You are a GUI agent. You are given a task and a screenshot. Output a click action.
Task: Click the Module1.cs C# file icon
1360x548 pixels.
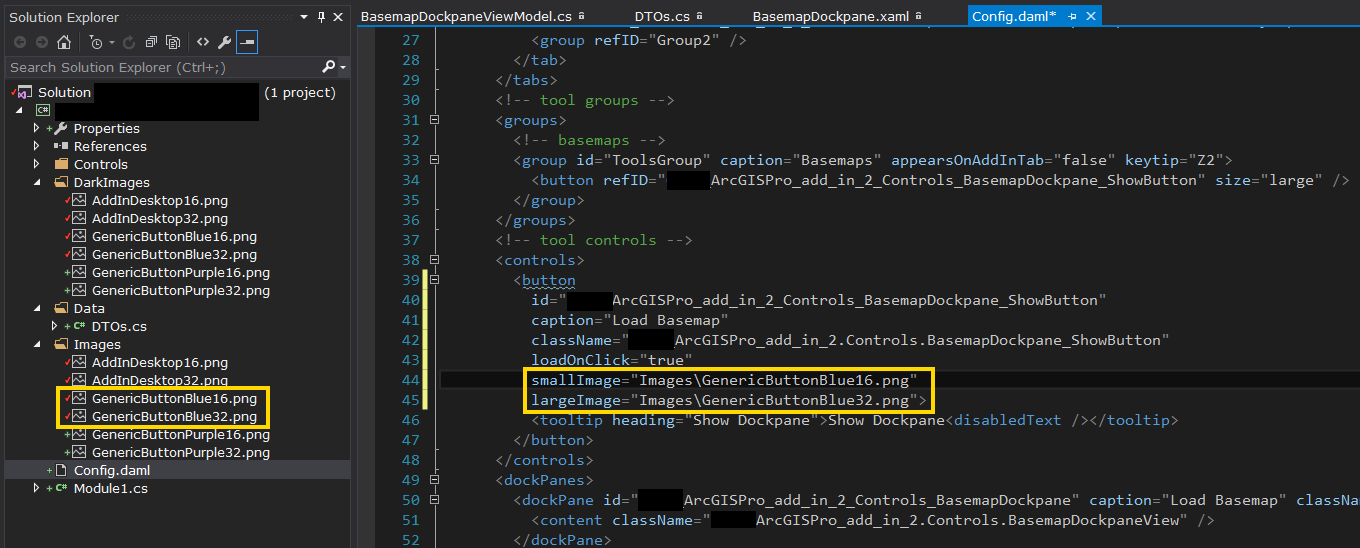(x=61, y=488)
